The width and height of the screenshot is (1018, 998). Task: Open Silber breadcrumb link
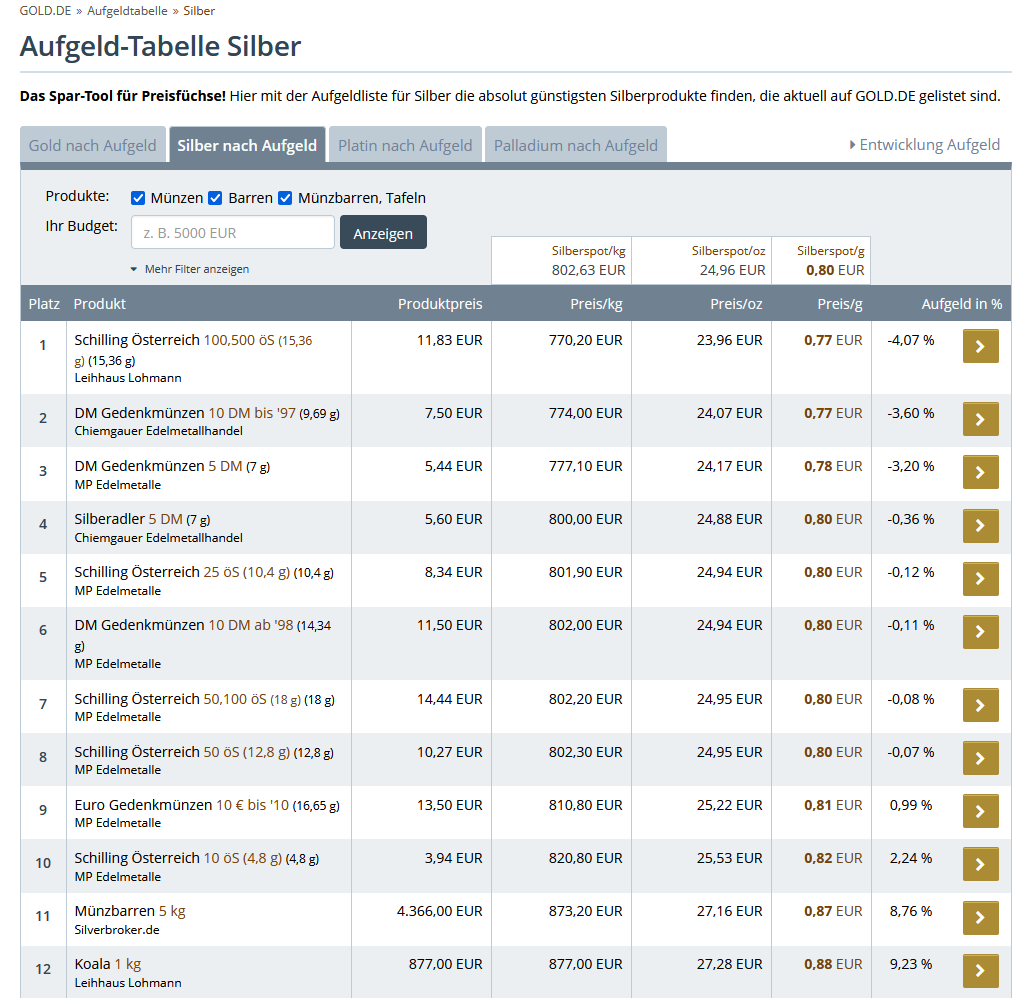click(199, 11)
